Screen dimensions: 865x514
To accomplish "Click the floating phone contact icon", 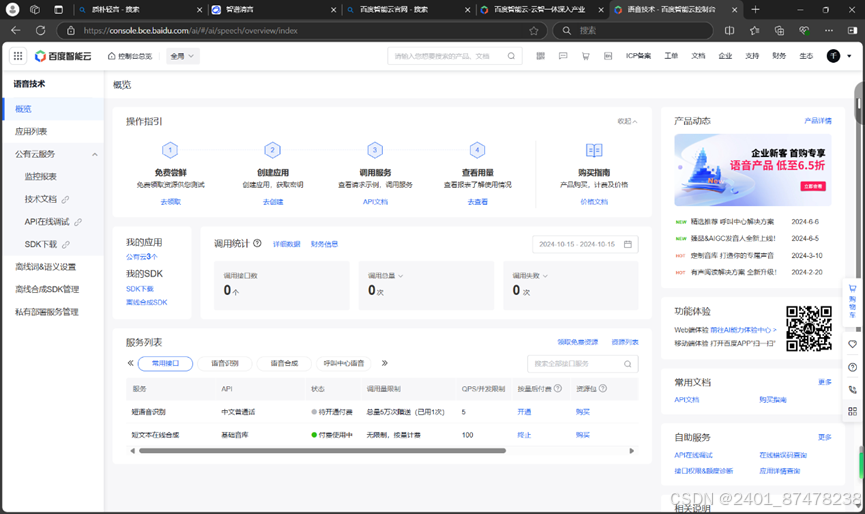I will point(852,389).
